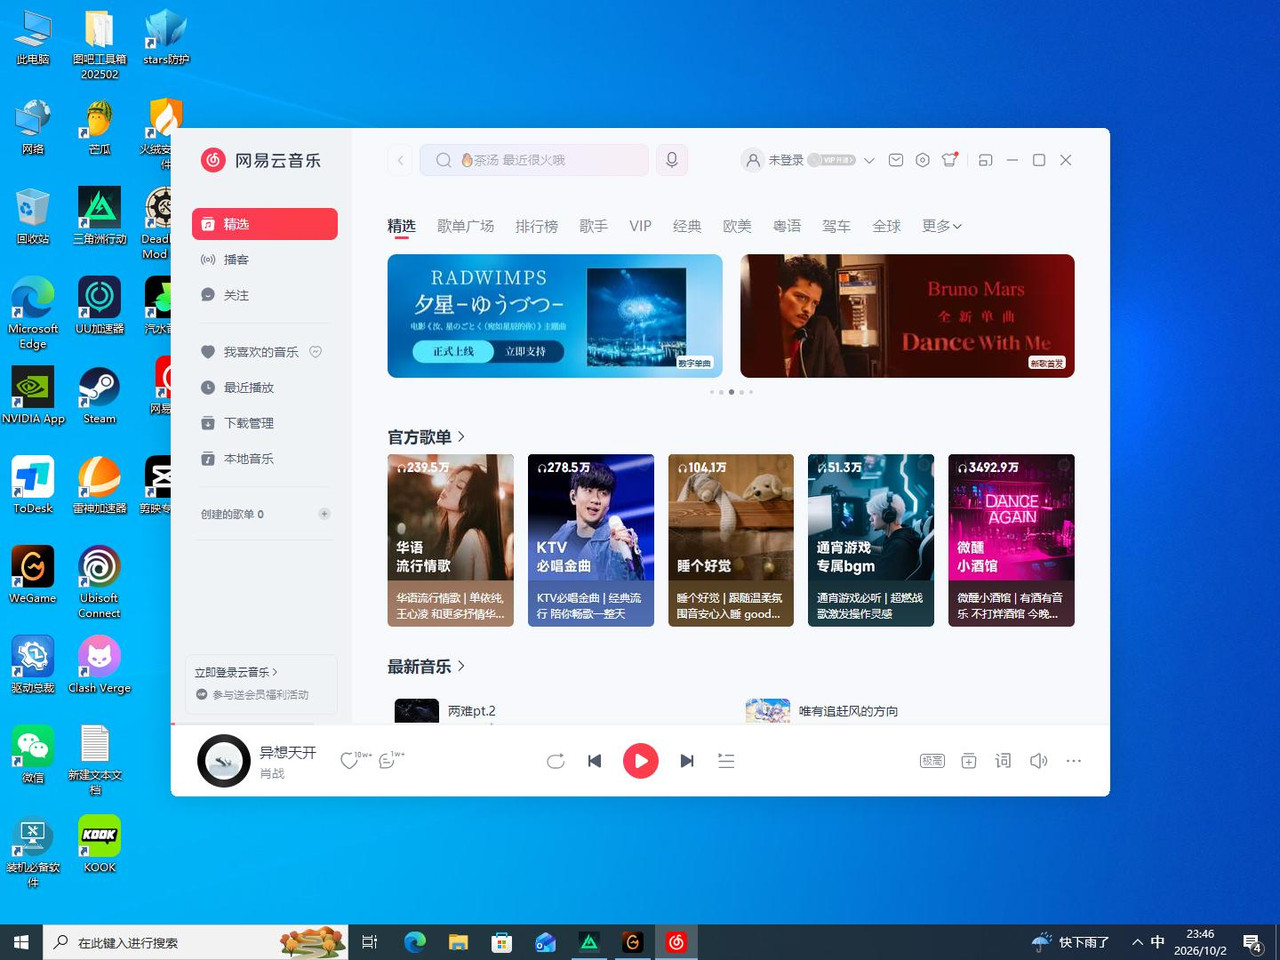The width and height of the screenshot is (1280, 960).
Task: Open NetEase Cloud Music taskbar icon
Action: [677, 942]
